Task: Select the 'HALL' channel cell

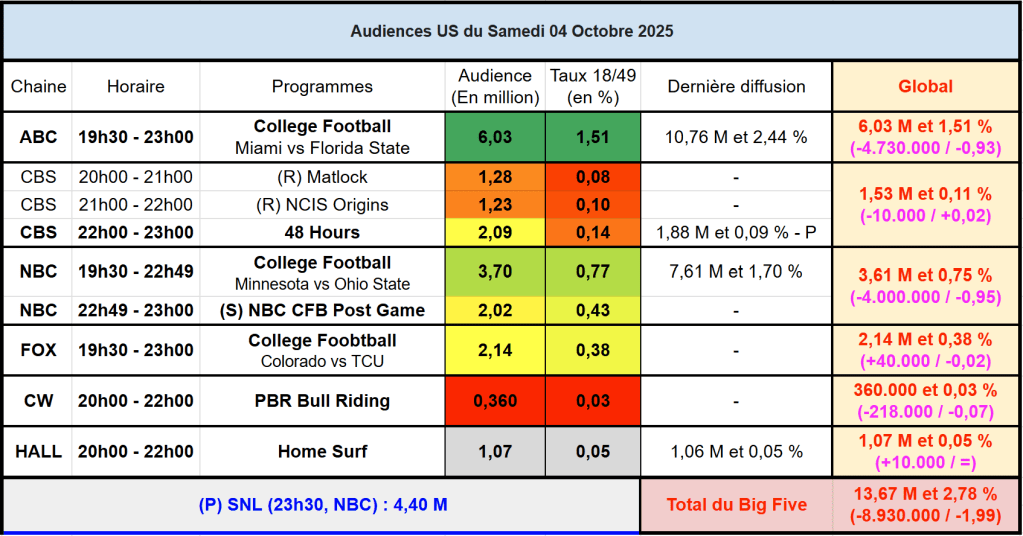Action: click(38, 452)
